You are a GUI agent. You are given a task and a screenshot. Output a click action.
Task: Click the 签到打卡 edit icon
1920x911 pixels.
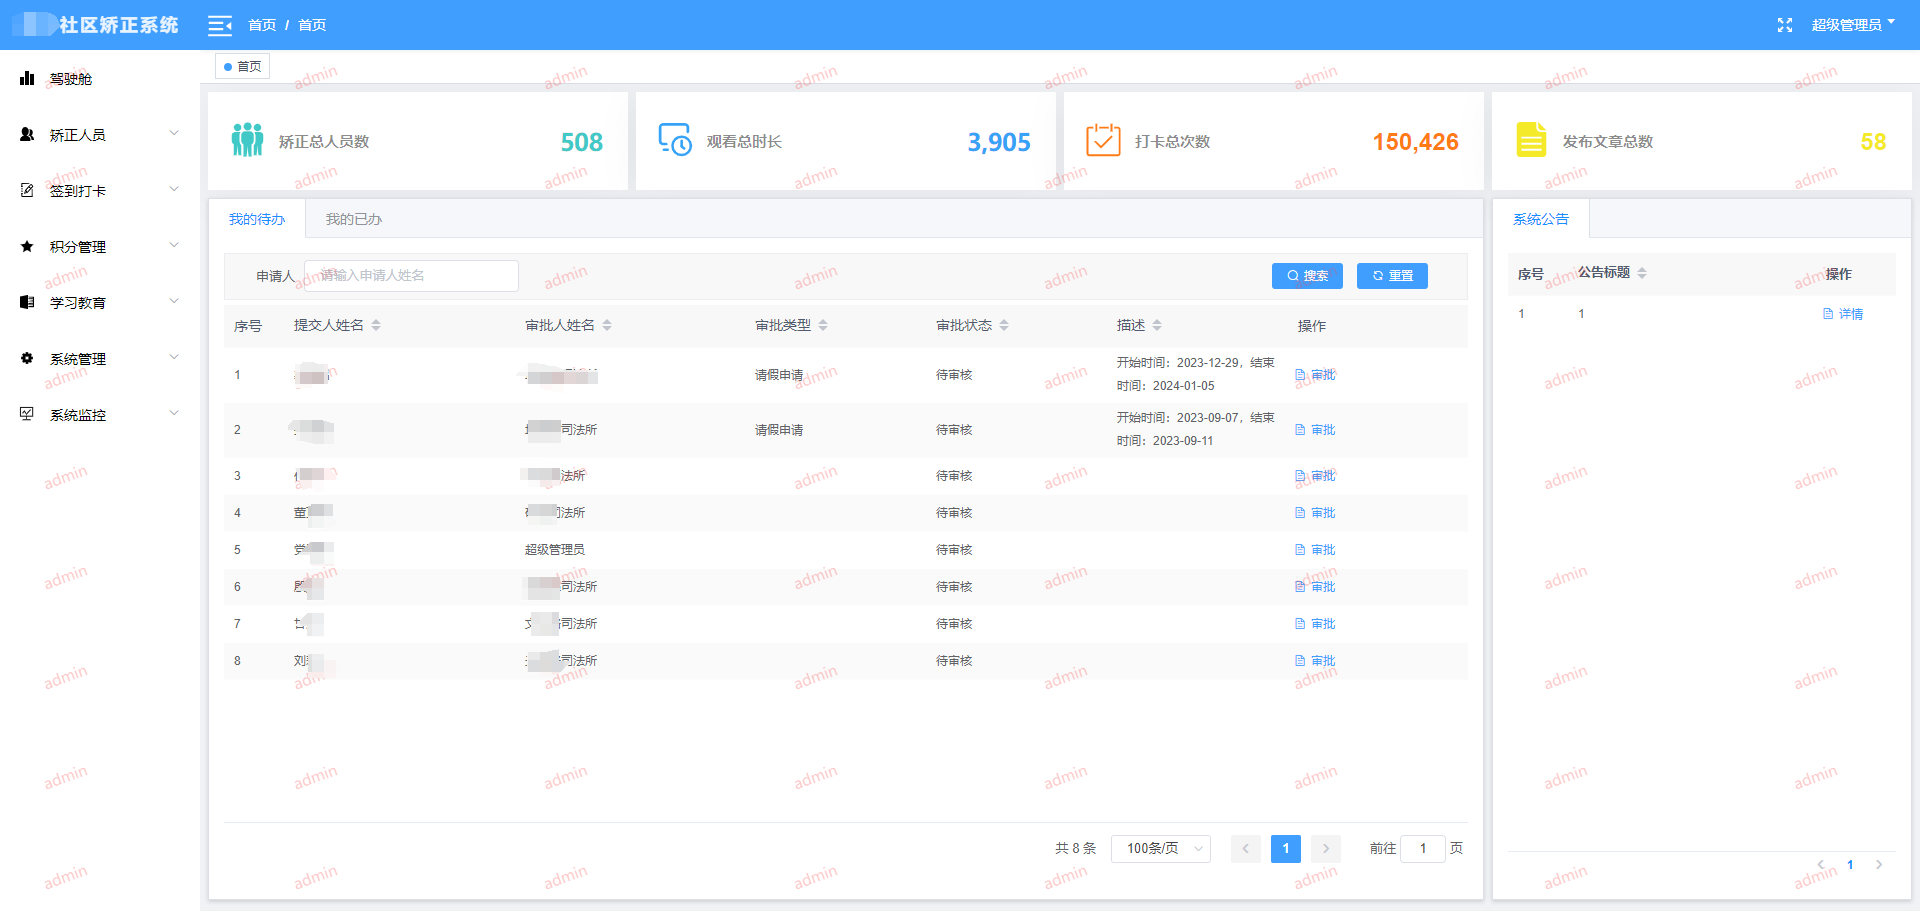pos(27,190)
